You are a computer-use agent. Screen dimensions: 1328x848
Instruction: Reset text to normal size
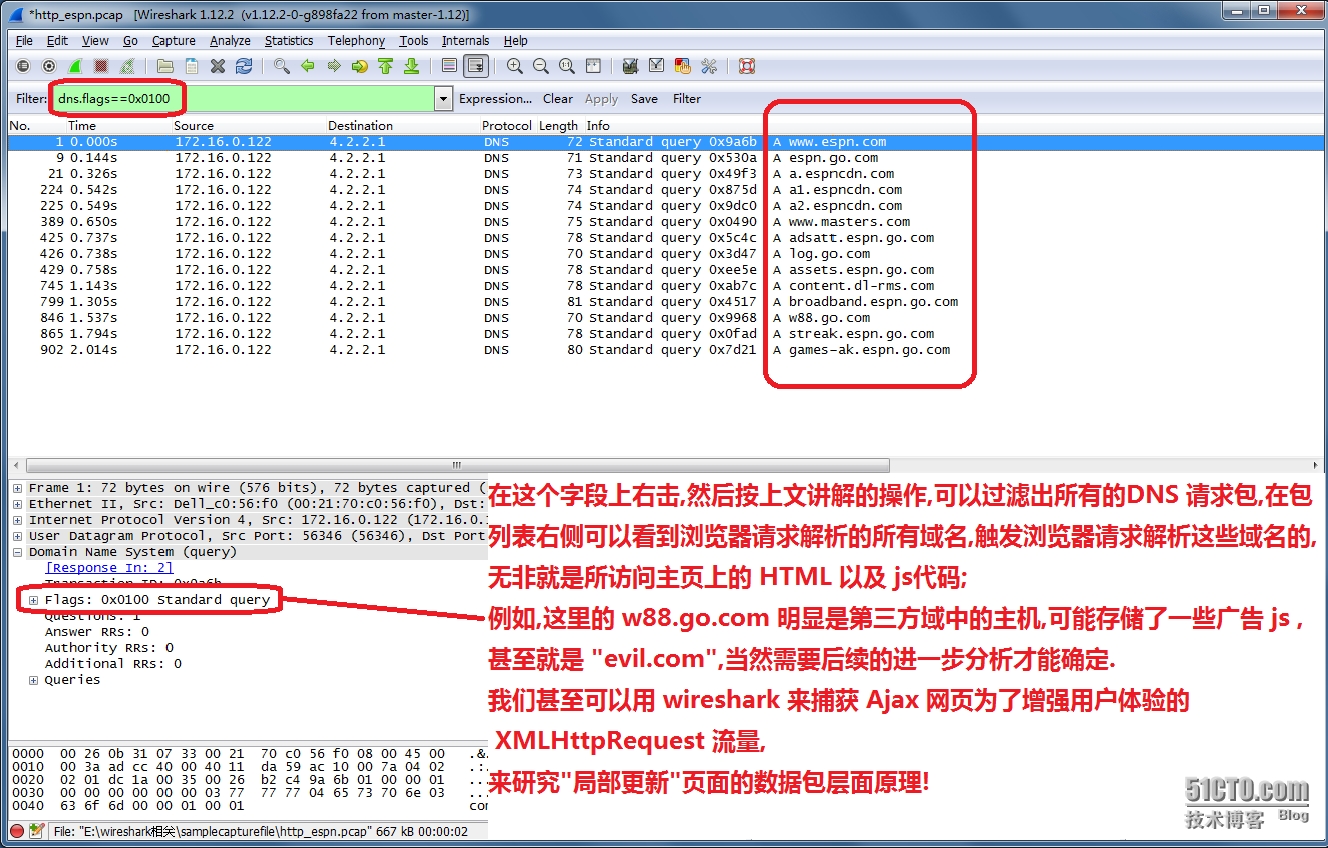tap(567, 66)
